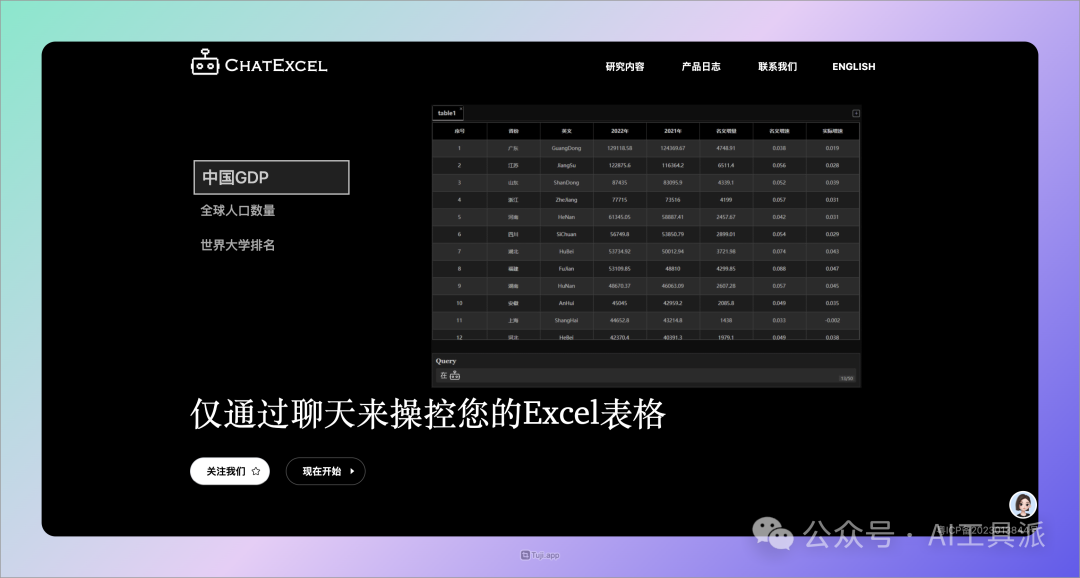Click the 116364.2 value cell
The image size is (1080, 578).
[673, 165]
